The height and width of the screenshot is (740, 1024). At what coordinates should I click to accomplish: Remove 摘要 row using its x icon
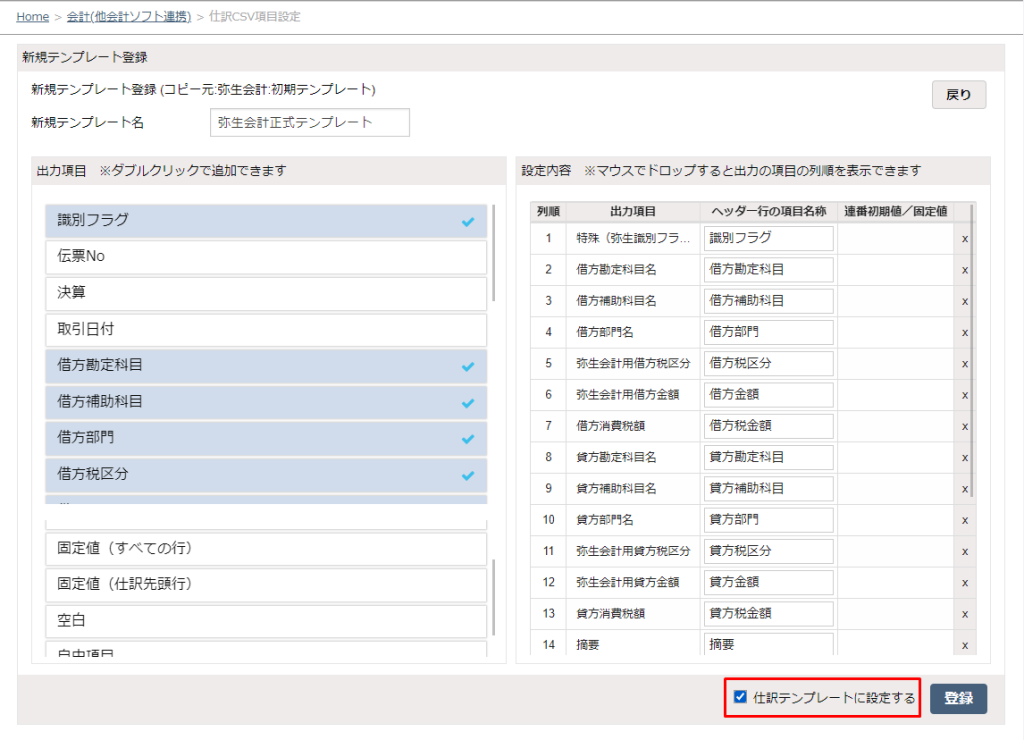coord(964,644)
